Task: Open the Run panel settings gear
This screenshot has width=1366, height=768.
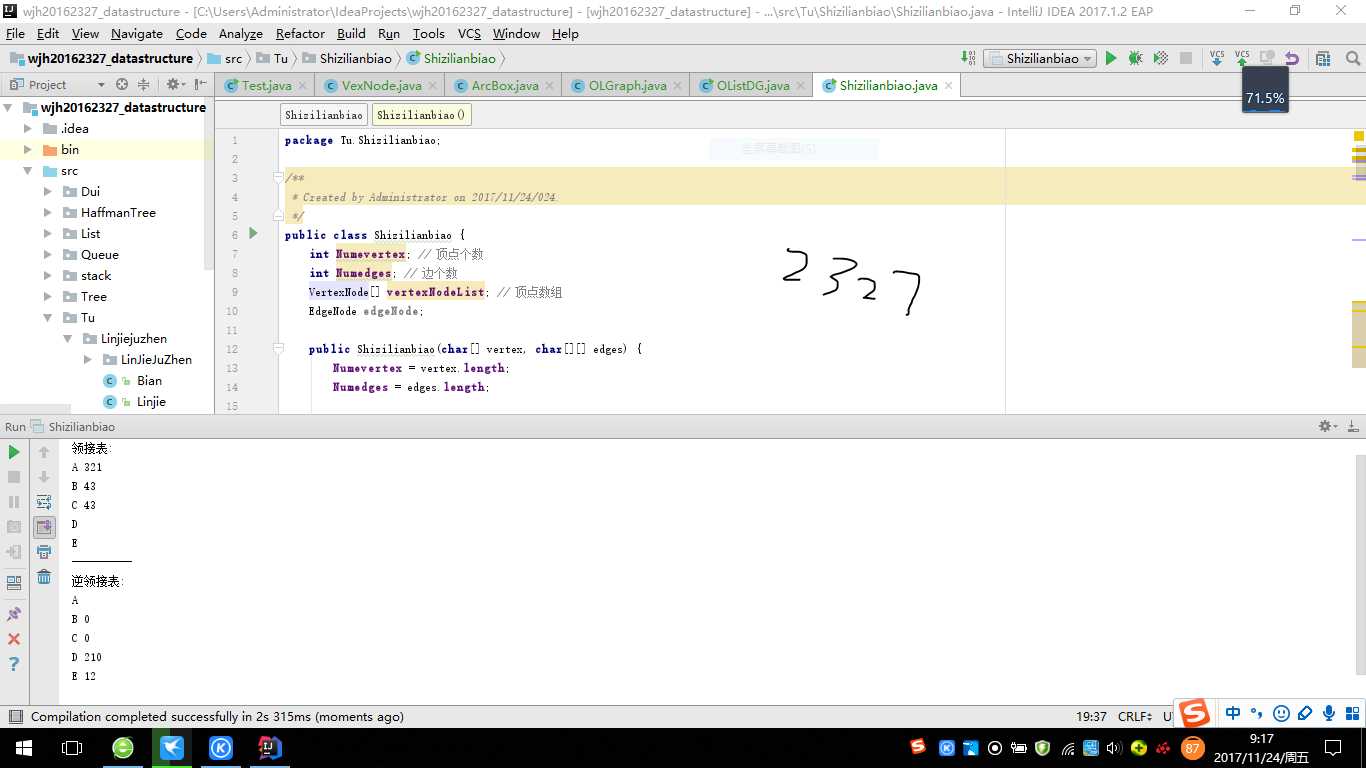Action: click(x=1327, y=426)
